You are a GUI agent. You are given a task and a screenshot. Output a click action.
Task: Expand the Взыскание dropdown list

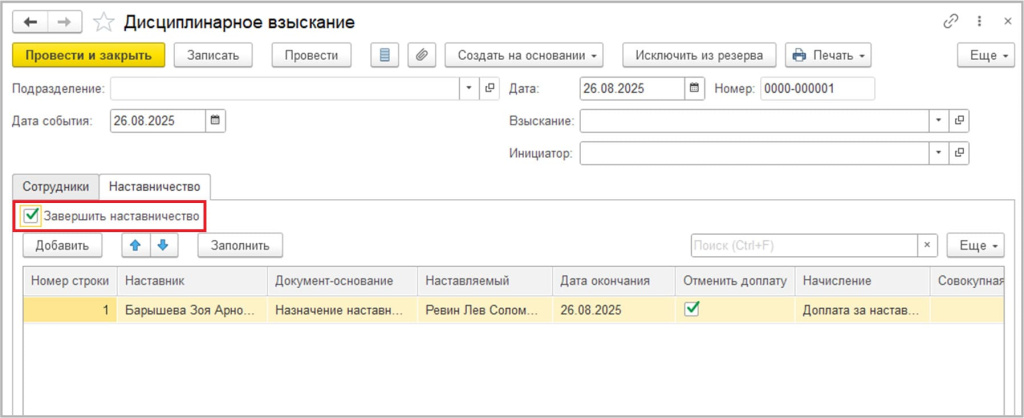938,121
